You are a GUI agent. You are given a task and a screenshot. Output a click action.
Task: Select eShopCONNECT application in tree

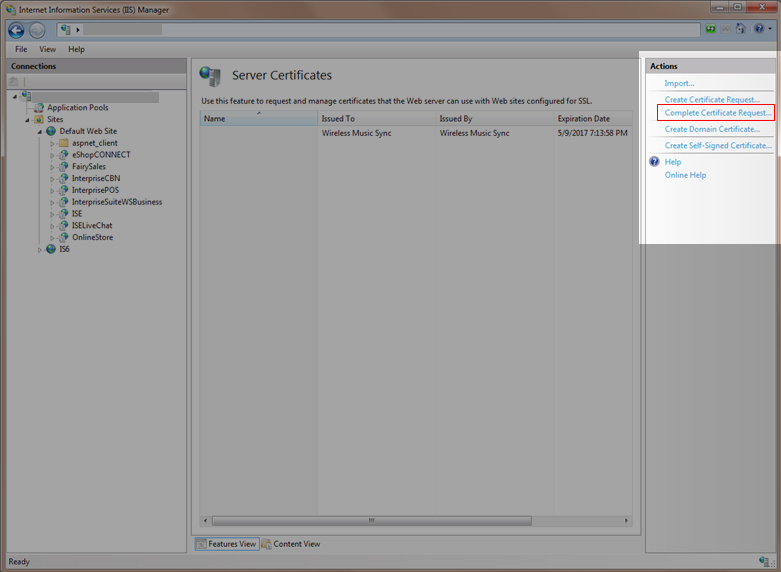(x=100, y=155)
